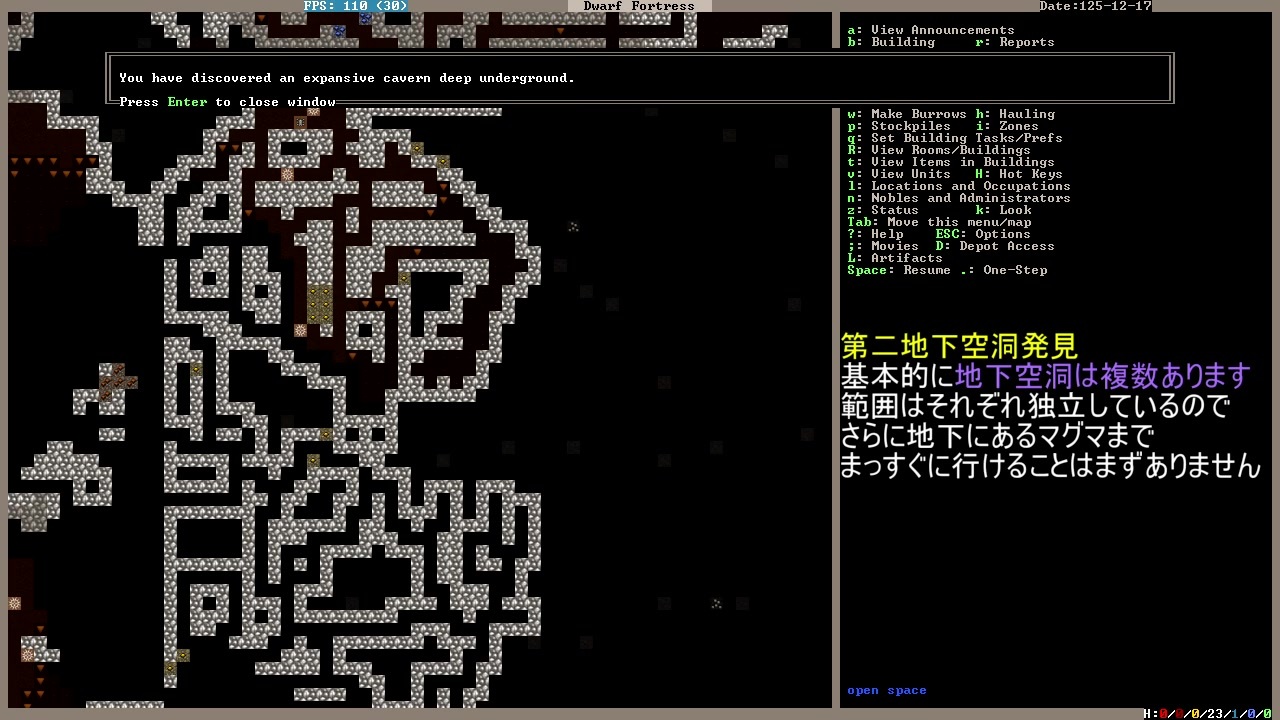Open the View Announcements menu entry
1280x720 pixels.
click(x=931, y=30)
